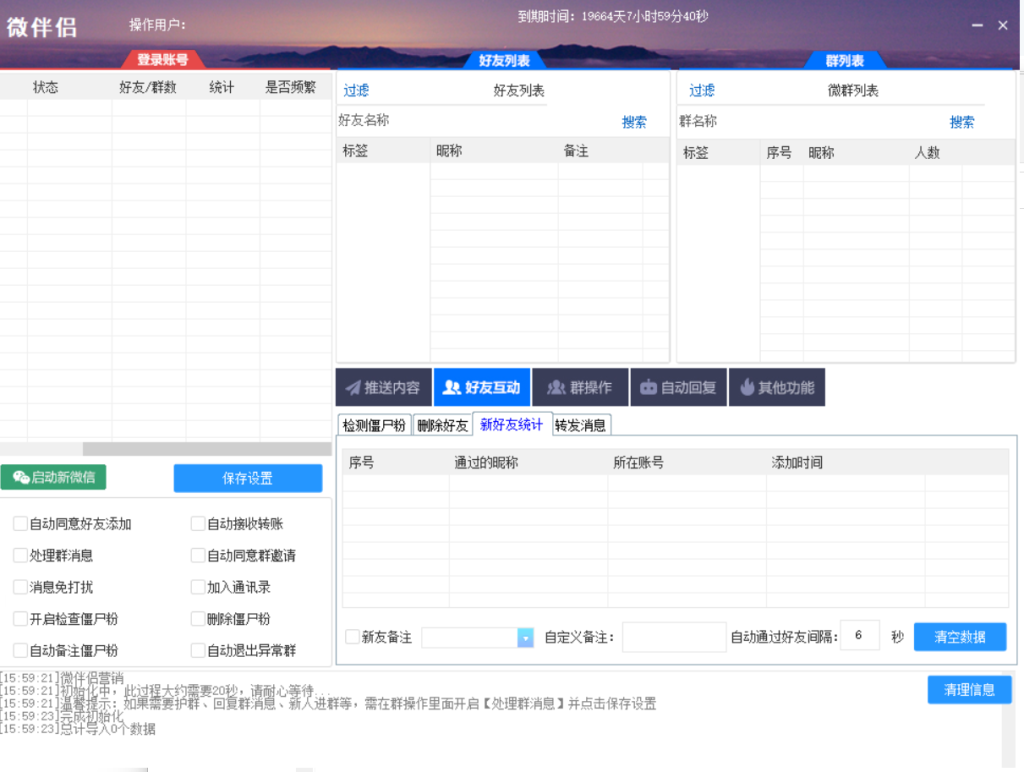
Task: Check the 删除僵尸粉 option
Action: tap(198, 619)
